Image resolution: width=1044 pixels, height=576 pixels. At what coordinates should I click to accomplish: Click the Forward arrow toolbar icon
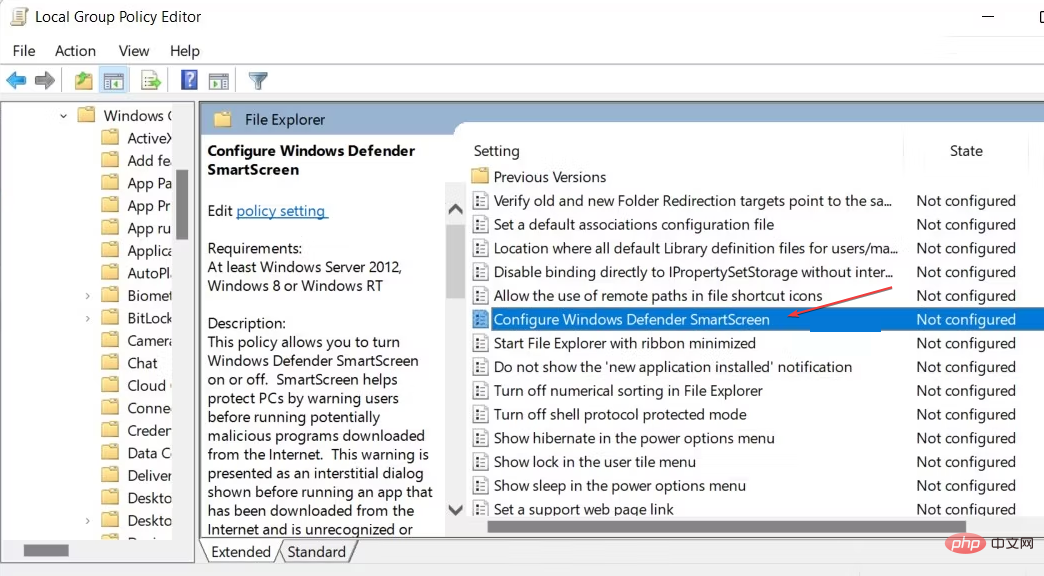click(45, 81)
